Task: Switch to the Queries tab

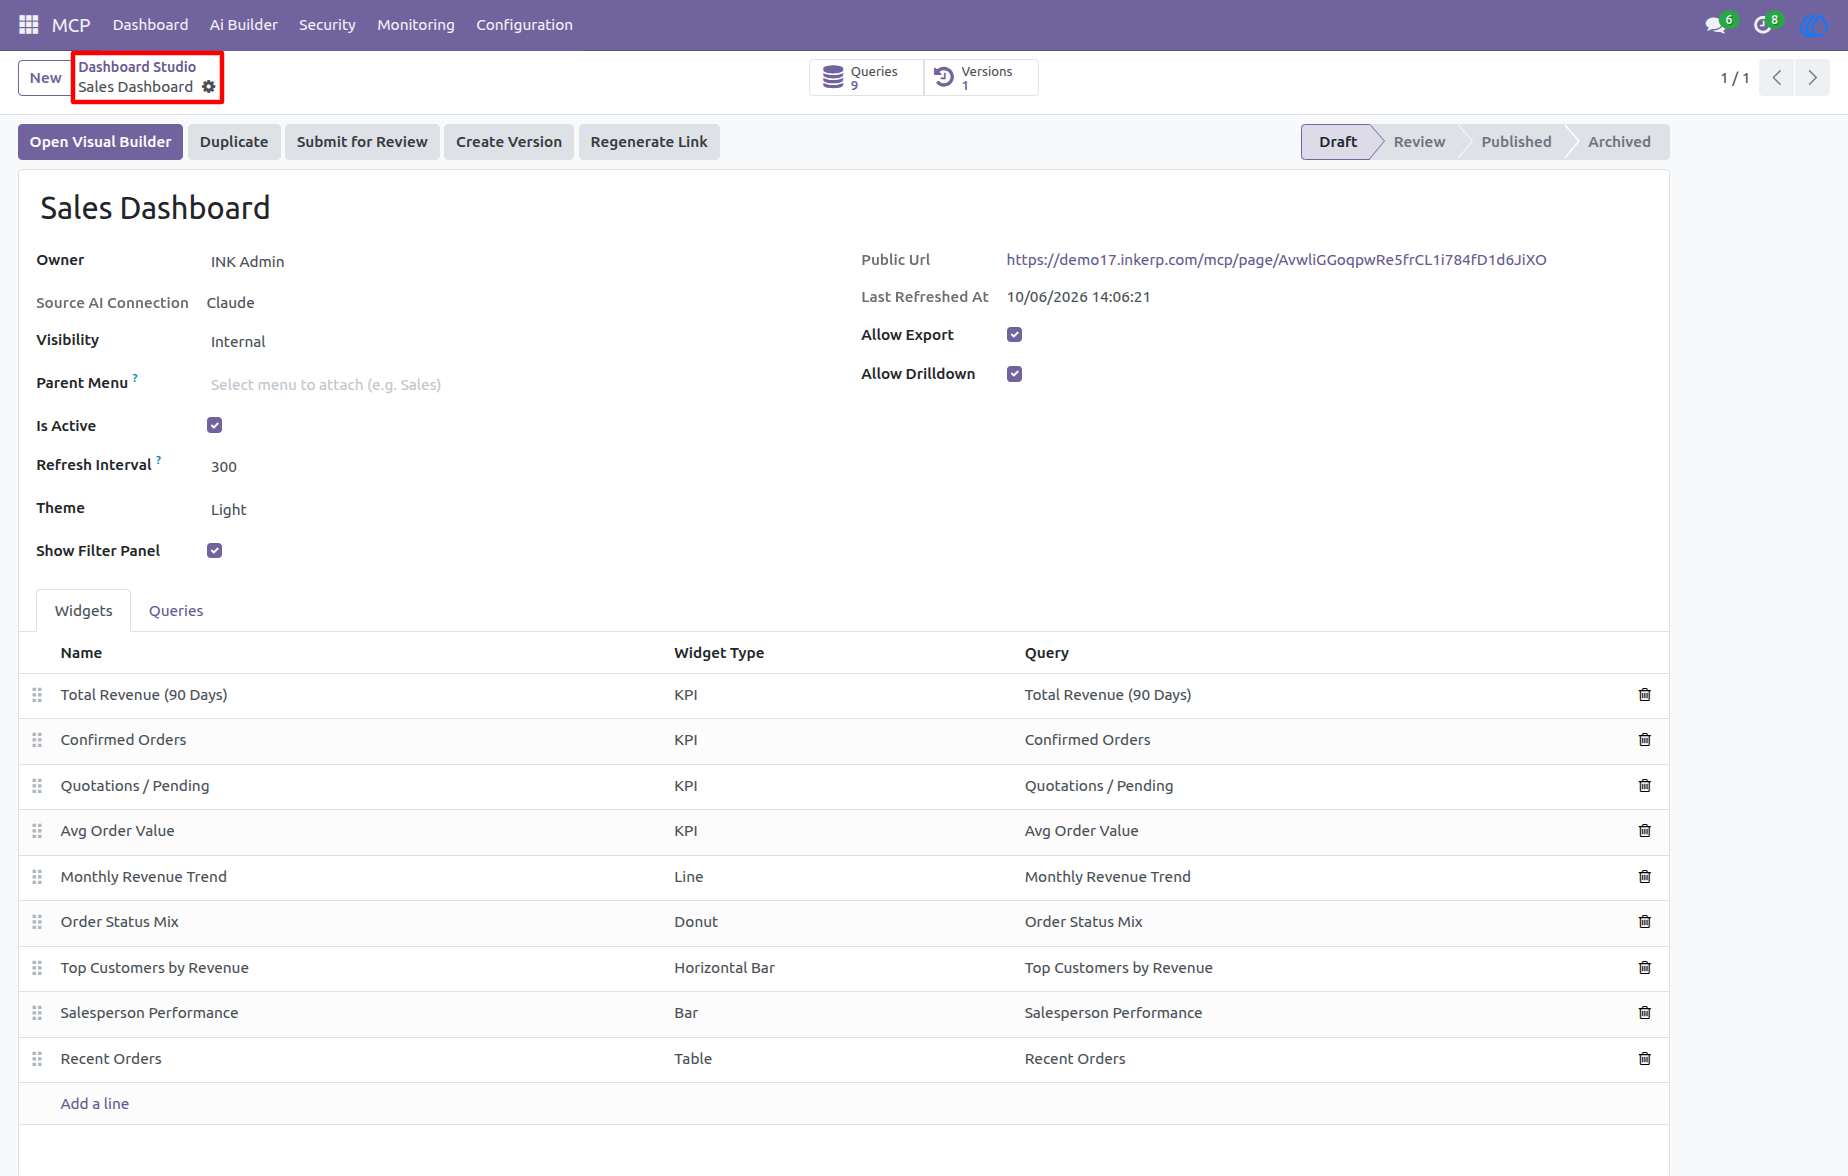Action: coord(176,611)
